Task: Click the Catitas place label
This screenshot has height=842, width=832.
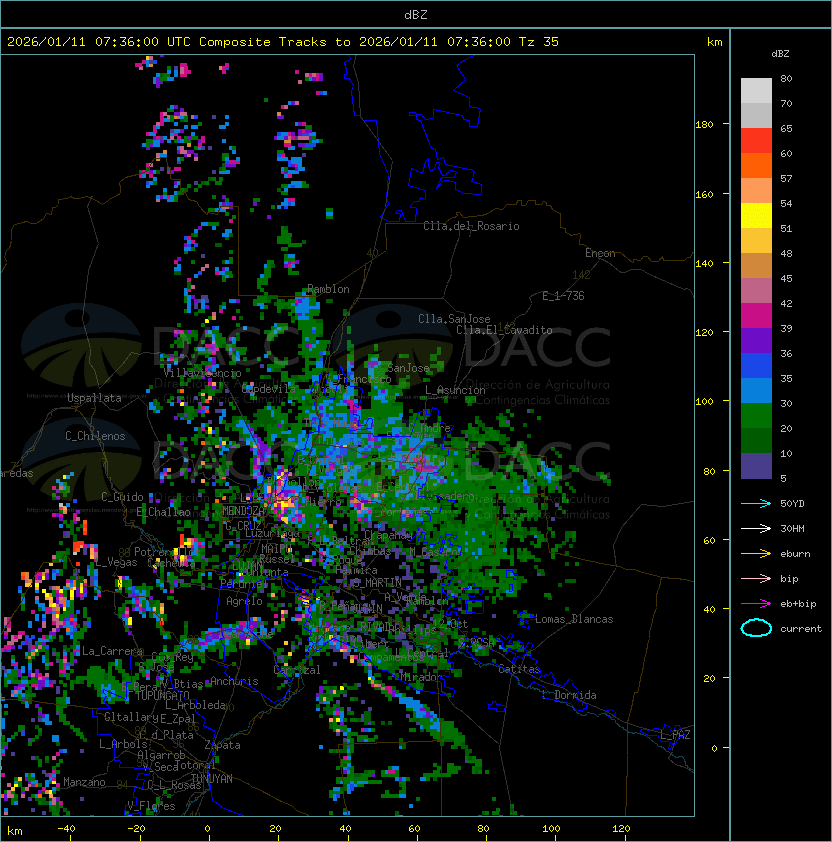Action: pyautogui.click(x=519, y=669)
